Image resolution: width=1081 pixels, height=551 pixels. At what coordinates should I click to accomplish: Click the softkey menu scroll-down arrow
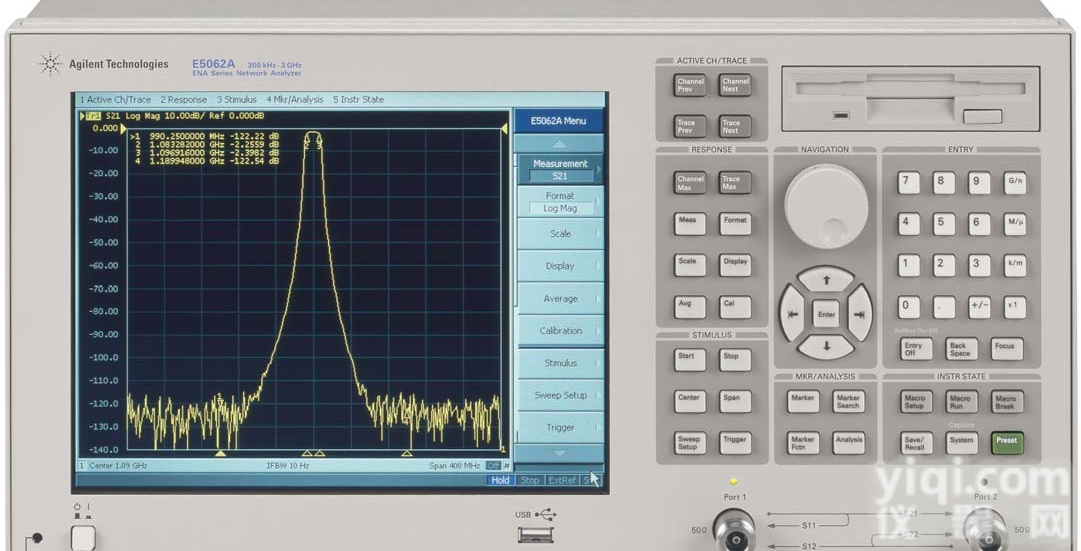pyautogui.click(x=559, y=453)
